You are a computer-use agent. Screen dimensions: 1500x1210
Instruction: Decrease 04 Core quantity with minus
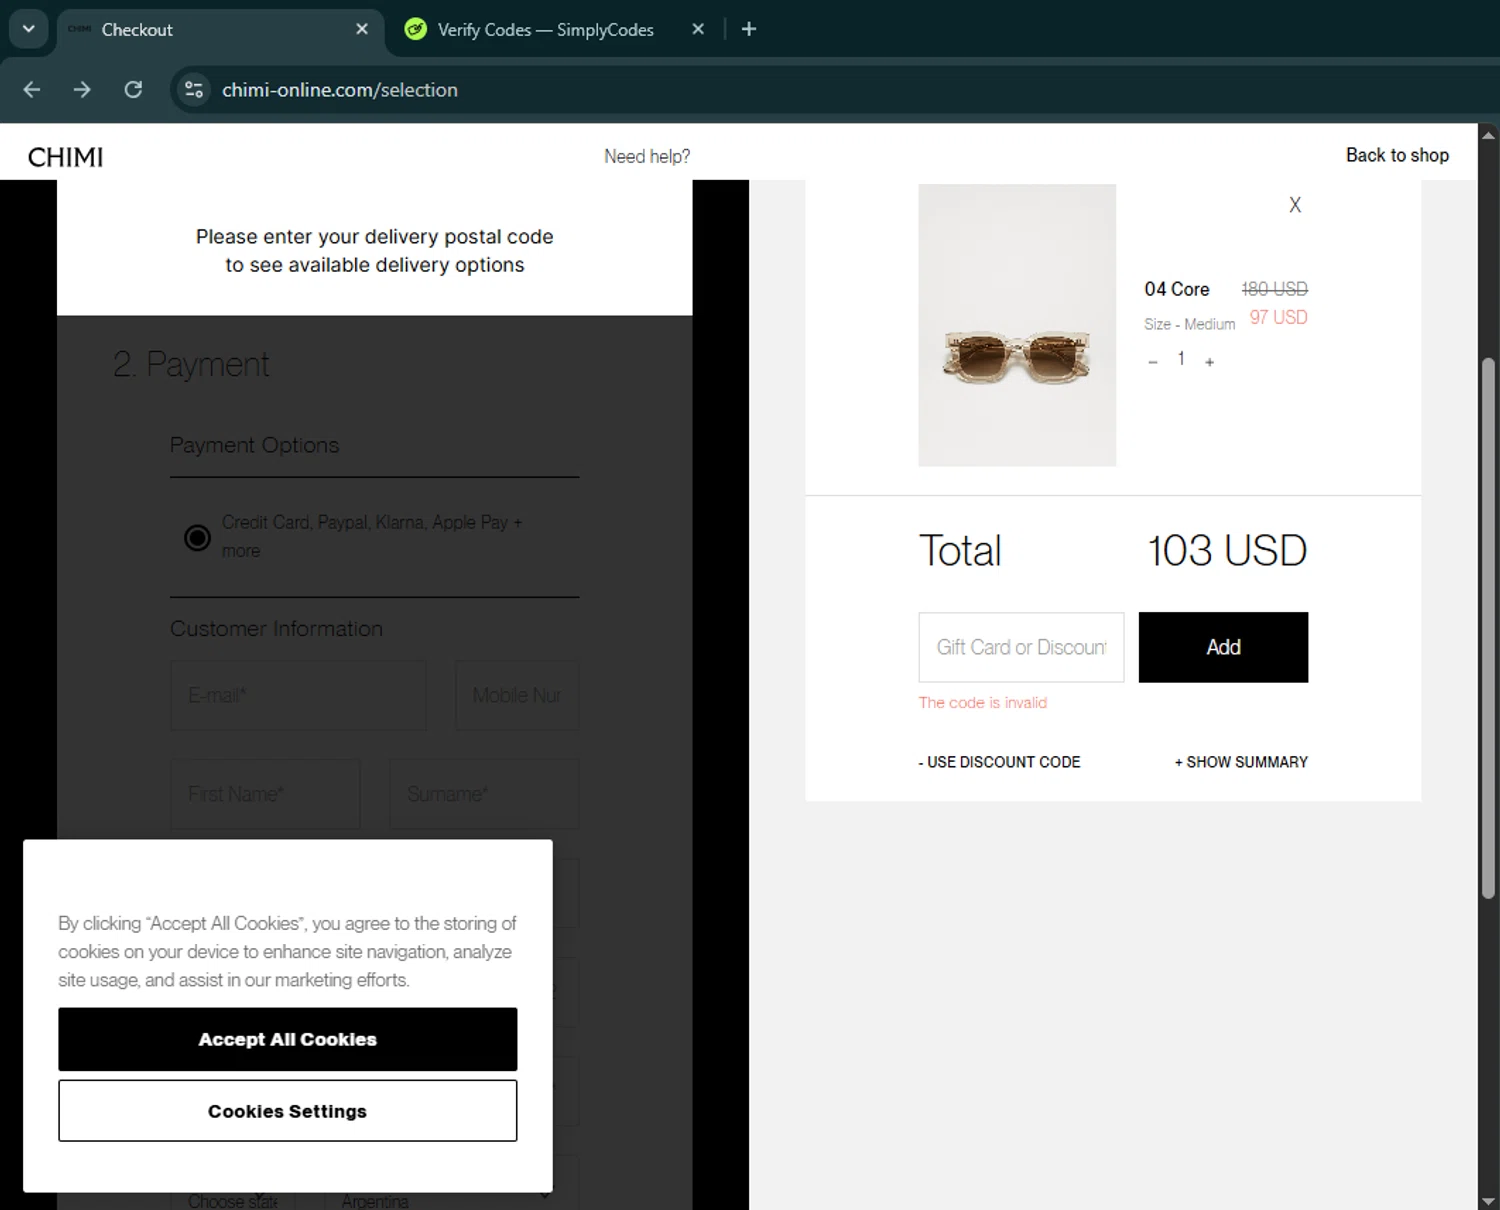coord(1153,361)
